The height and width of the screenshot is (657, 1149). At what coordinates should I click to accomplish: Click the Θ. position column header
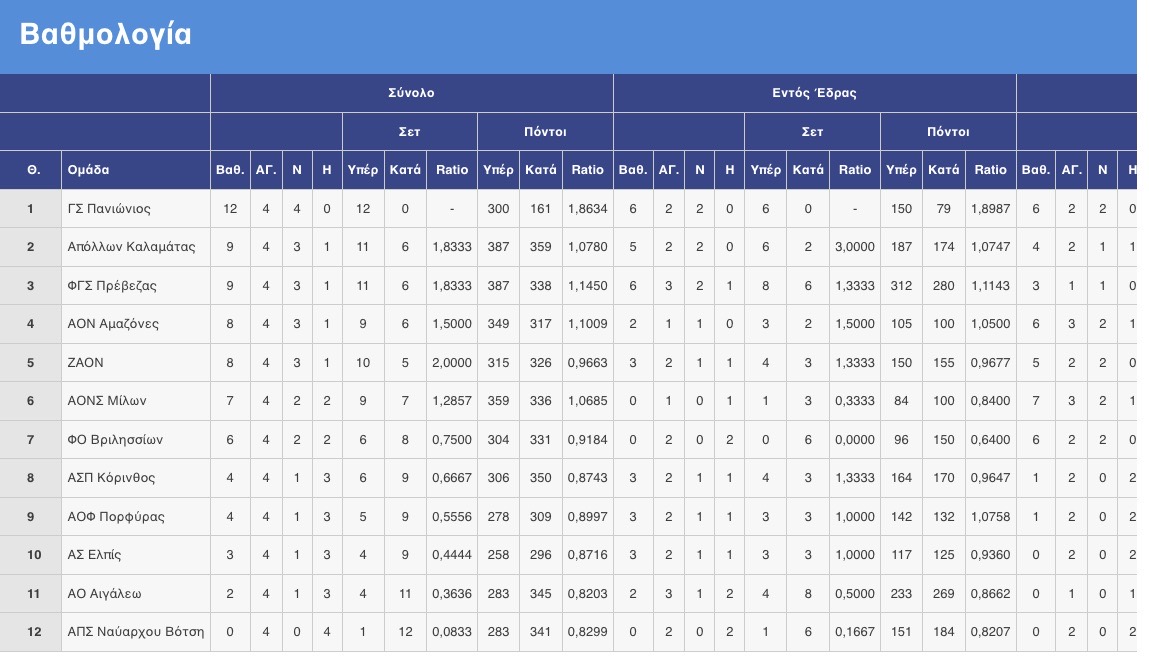[33, 170]
